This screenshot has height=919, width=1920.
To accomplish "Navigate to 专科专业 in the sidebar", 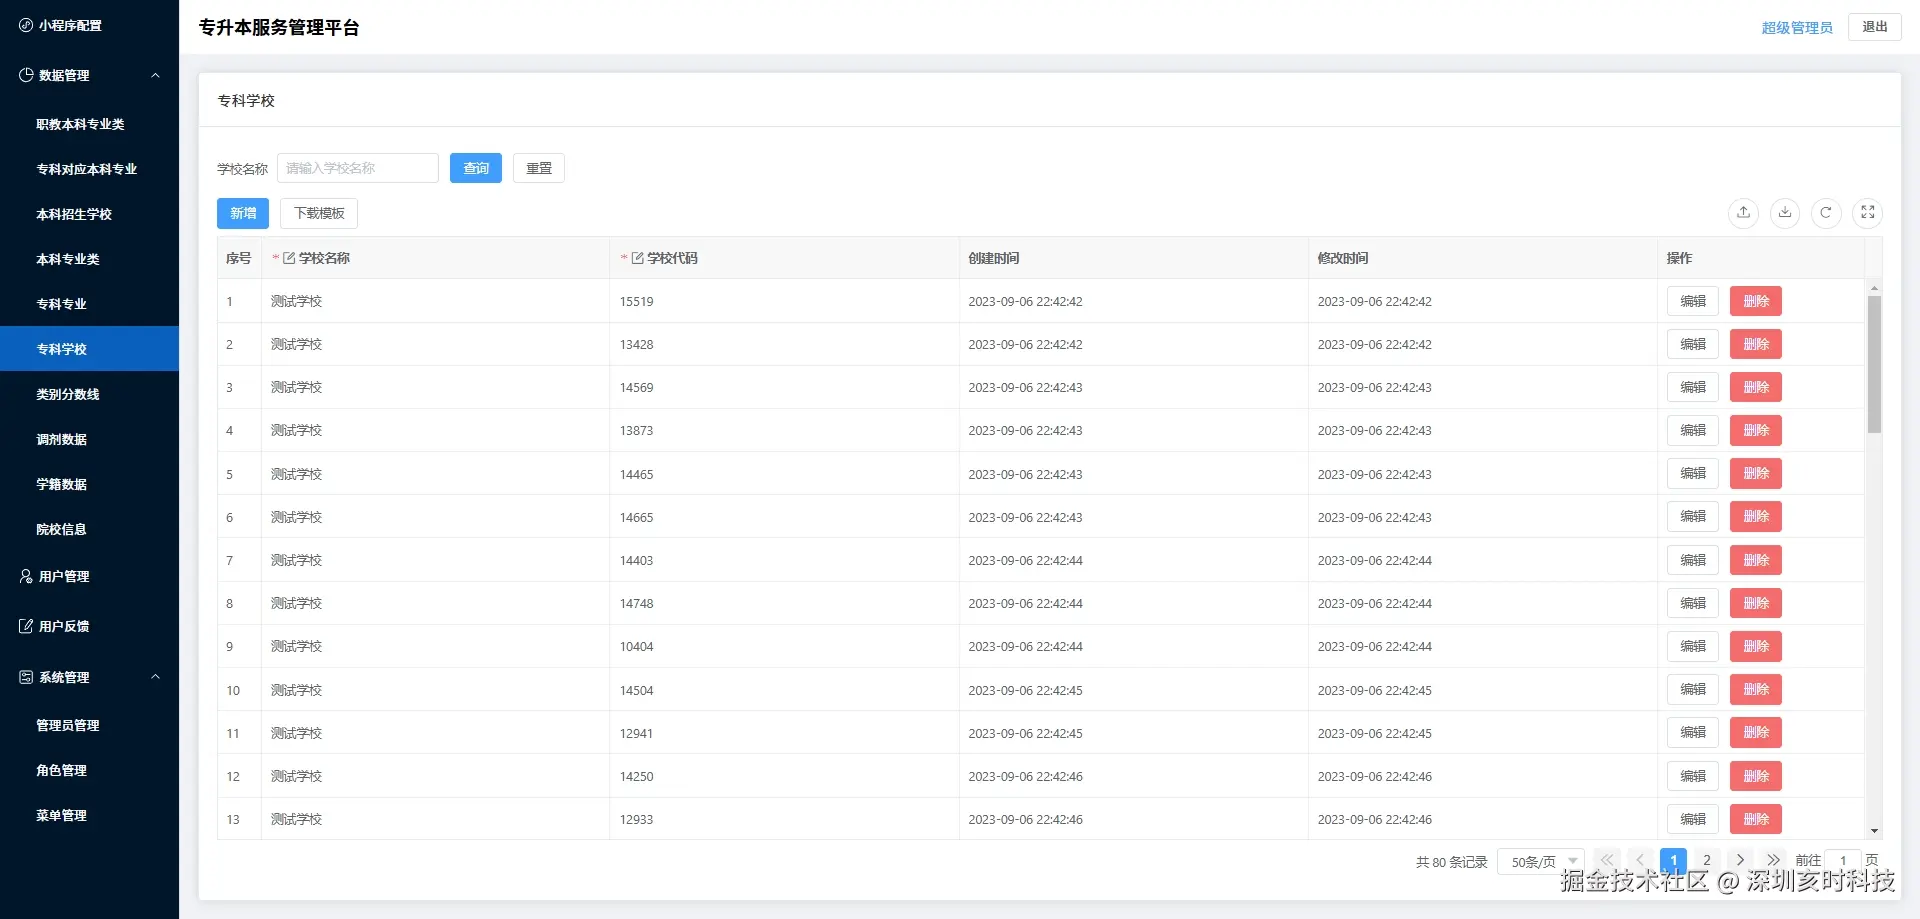I will point(89,304).
